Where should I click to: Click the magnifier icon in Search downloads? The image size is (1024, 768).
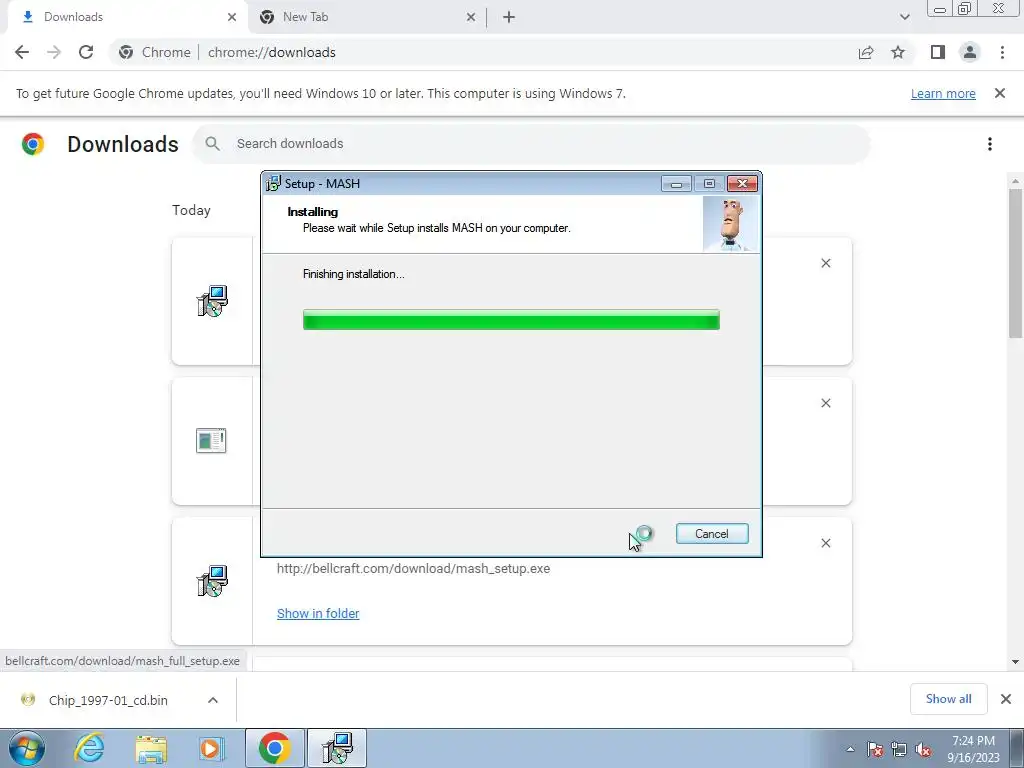pyautogui.click(x=212, y=144)
